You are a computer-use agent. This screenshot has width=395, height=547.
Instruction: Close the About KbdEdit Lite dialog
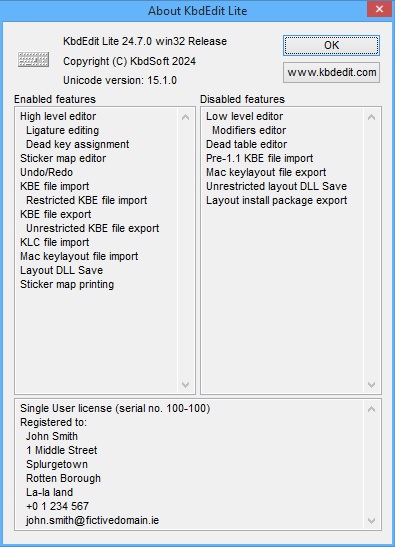[x=379, y=9]
